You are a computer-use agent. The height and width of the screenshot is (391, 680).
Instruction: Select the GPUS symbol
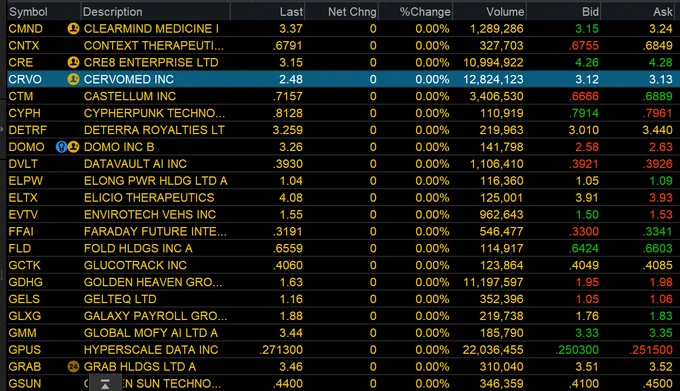[24, 350]
